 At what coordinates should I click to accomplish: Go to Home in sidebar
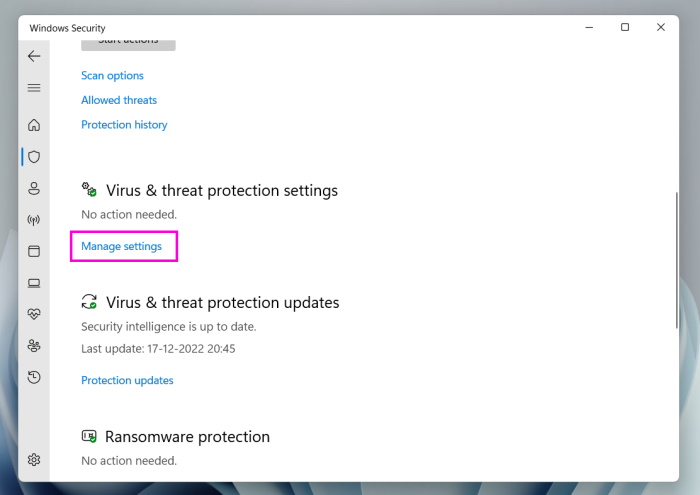pos(34,125)
